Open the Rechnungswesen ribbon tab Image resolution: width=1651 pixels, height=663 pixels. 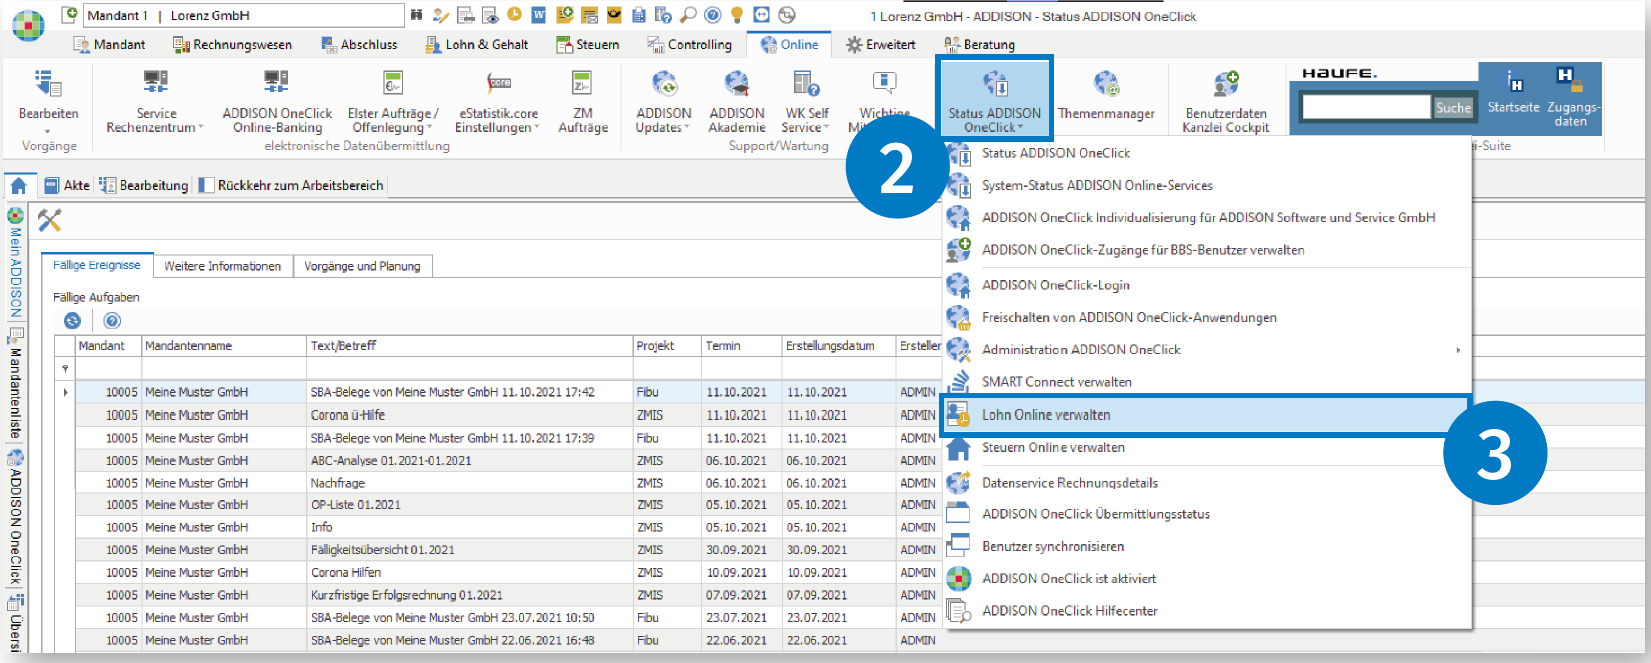point(232,44)
